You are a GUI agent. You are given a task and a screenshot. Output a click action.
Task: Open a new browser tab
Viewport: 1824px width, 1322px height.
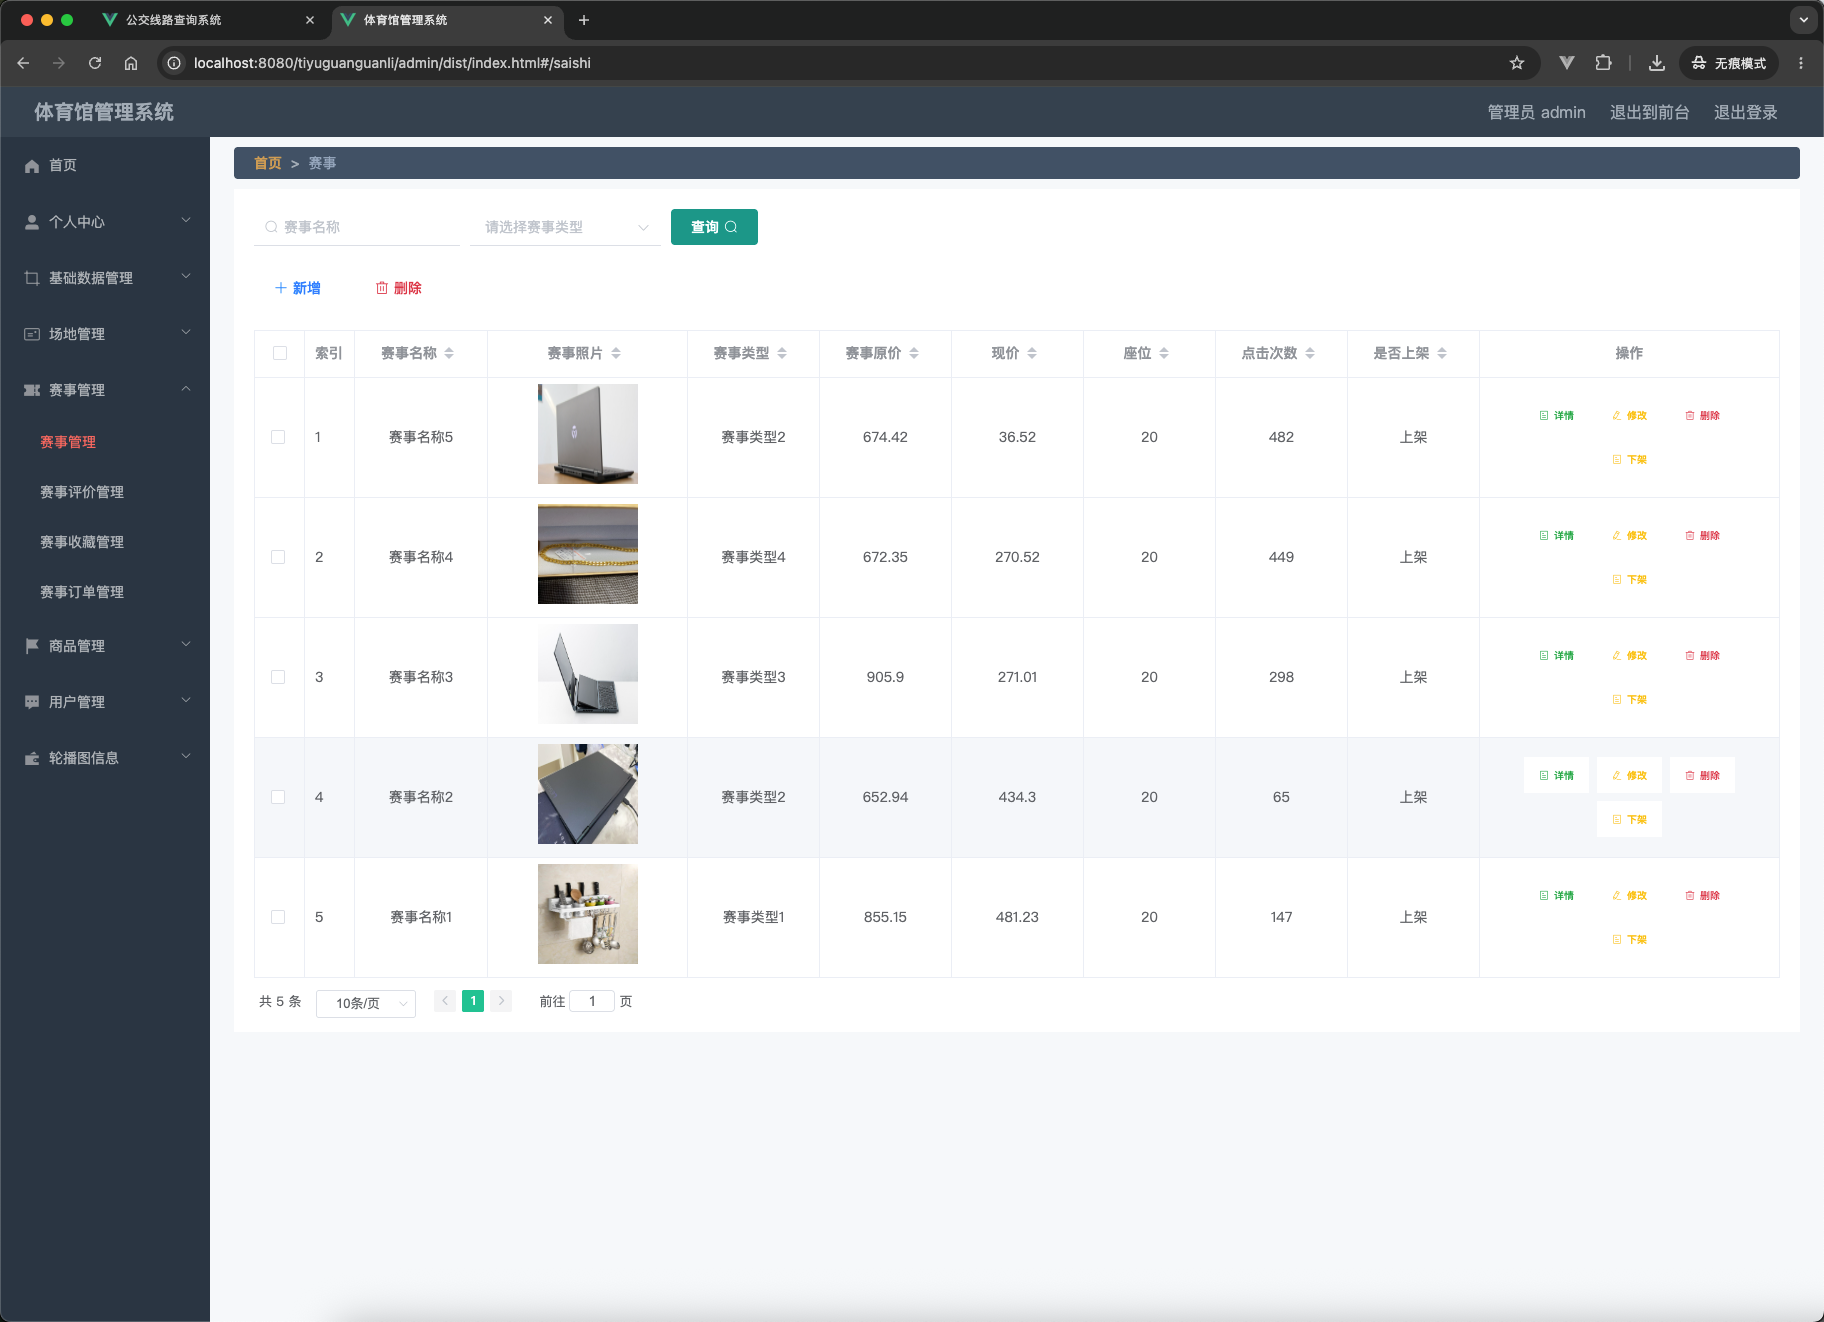pyautogui.click(x=584, y=20)
